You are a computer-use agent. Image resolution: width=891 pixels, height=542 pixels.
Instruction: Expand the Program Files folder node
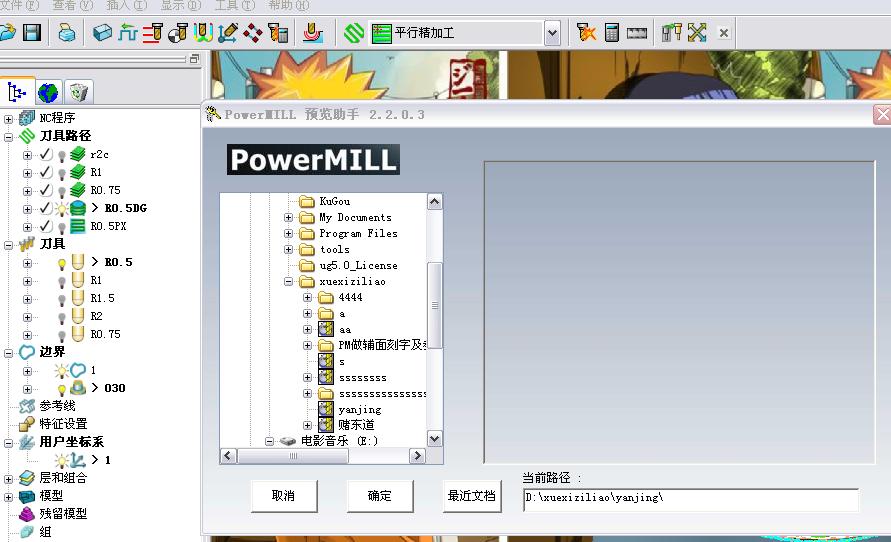[289, 234]
